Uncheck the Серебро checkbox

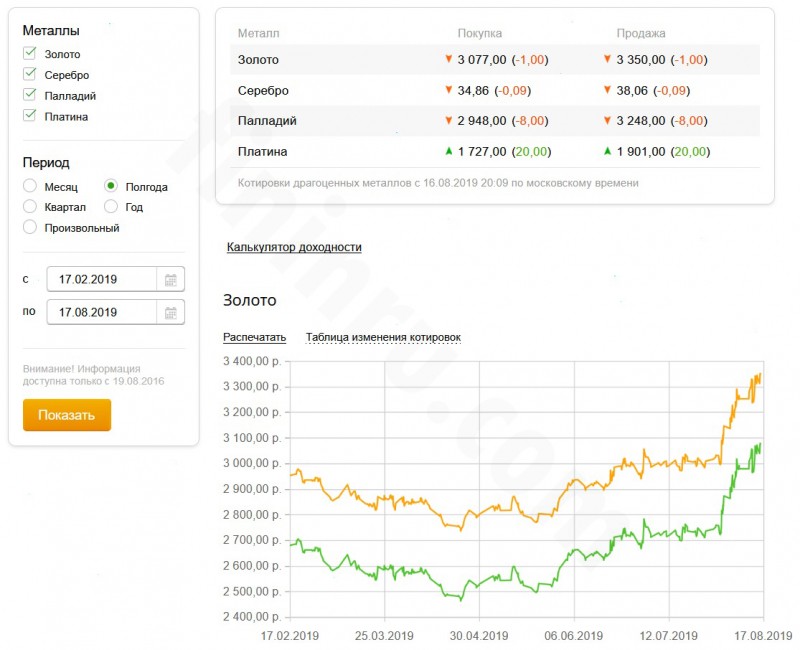tap(30, 74)
